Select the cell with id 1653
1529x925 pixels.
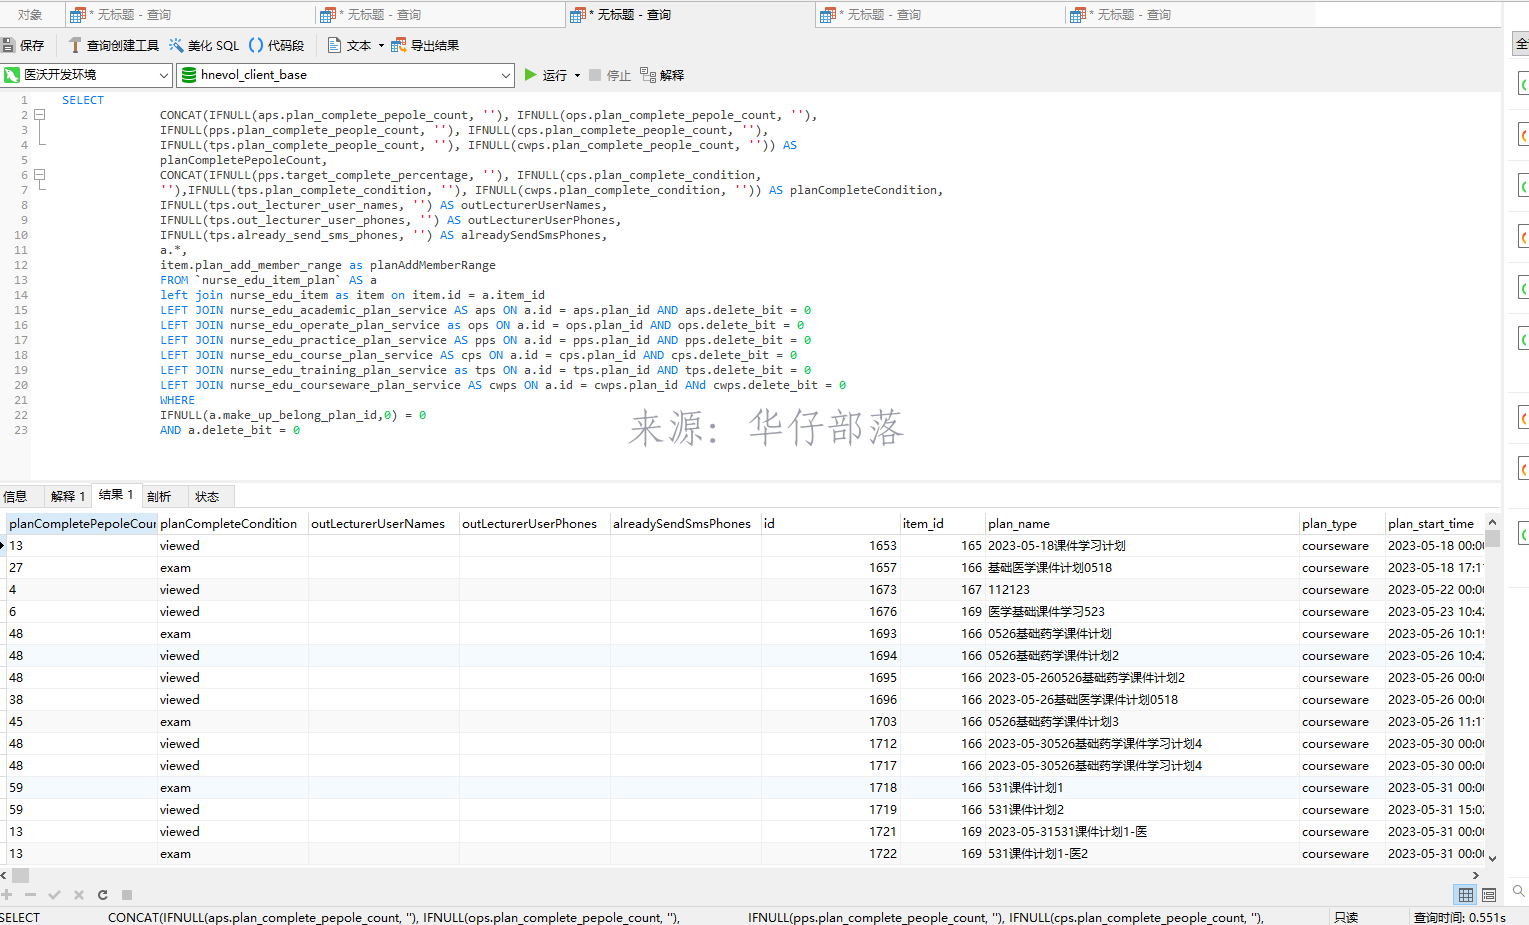click(830, 546)
